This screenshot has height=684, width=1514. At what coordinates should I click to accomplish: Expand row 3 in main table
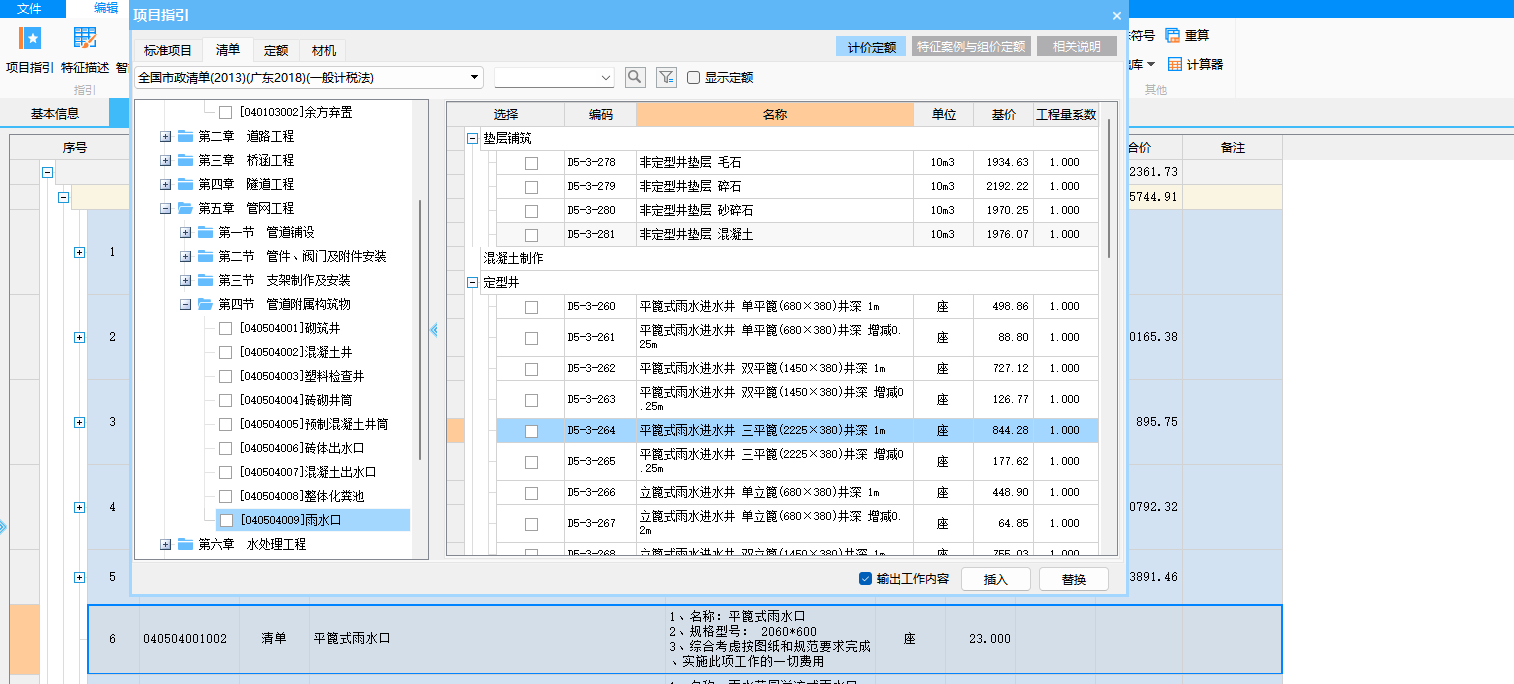(79, 422)
